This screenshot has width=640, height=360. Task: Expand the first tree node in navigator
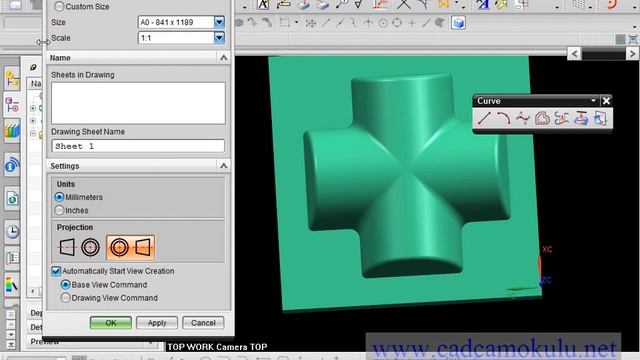coord(33,108)
